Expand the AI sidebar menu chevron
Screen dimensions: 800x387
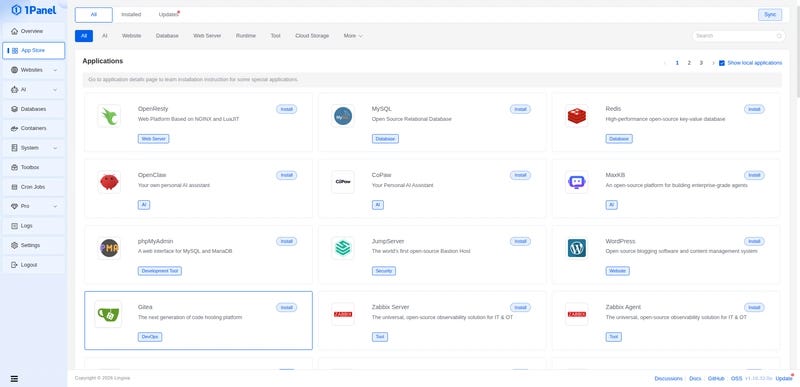point(55,90)
